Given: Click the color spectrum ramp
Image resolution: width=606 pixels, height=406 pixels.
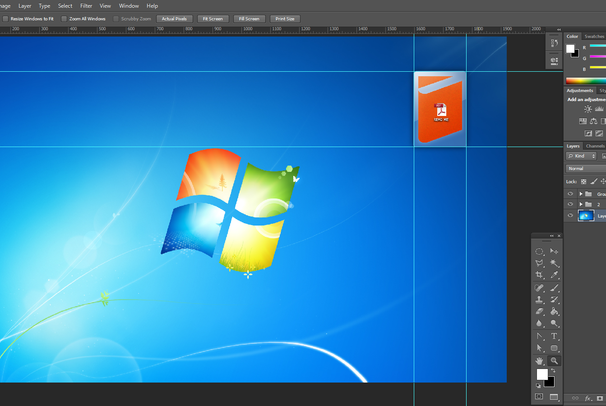Looking at the screenshot, I should (586, 81).
